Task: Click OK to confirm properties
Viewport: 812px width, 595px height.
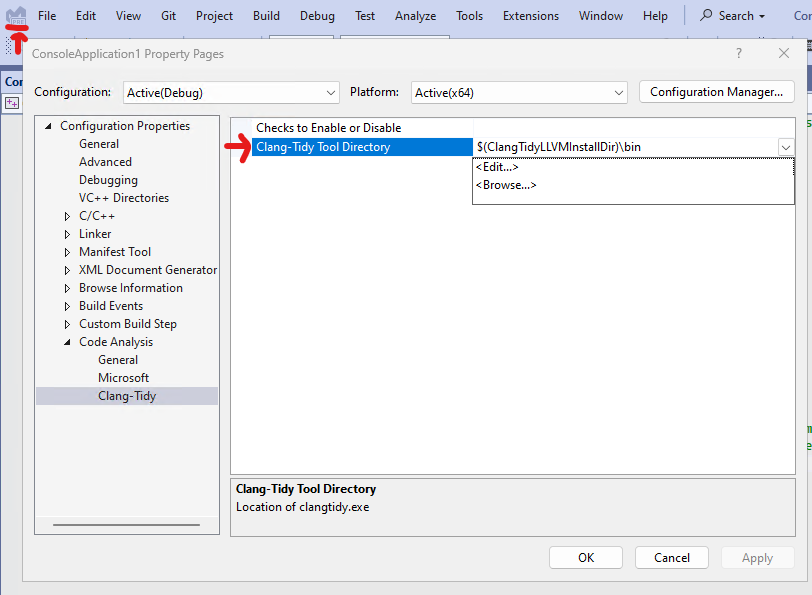Action: [x=586, y=558]
